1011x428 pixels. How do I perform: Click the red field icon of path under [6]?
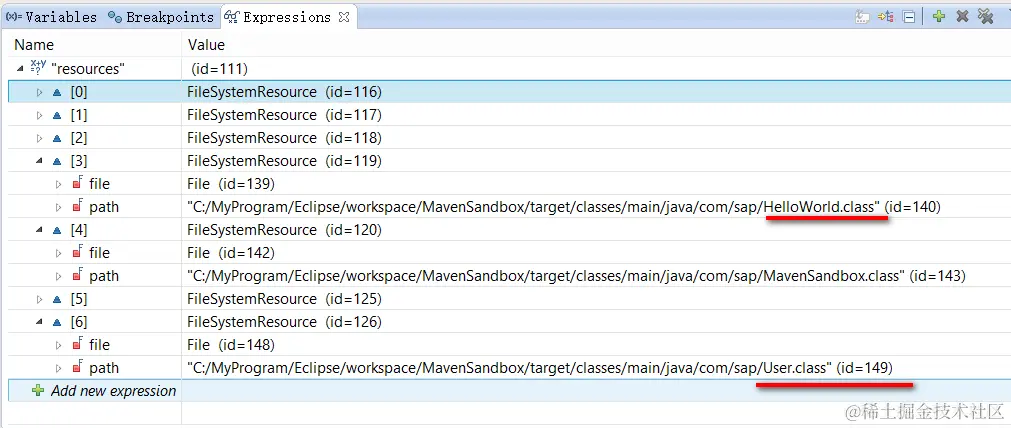tap(78, 368)
